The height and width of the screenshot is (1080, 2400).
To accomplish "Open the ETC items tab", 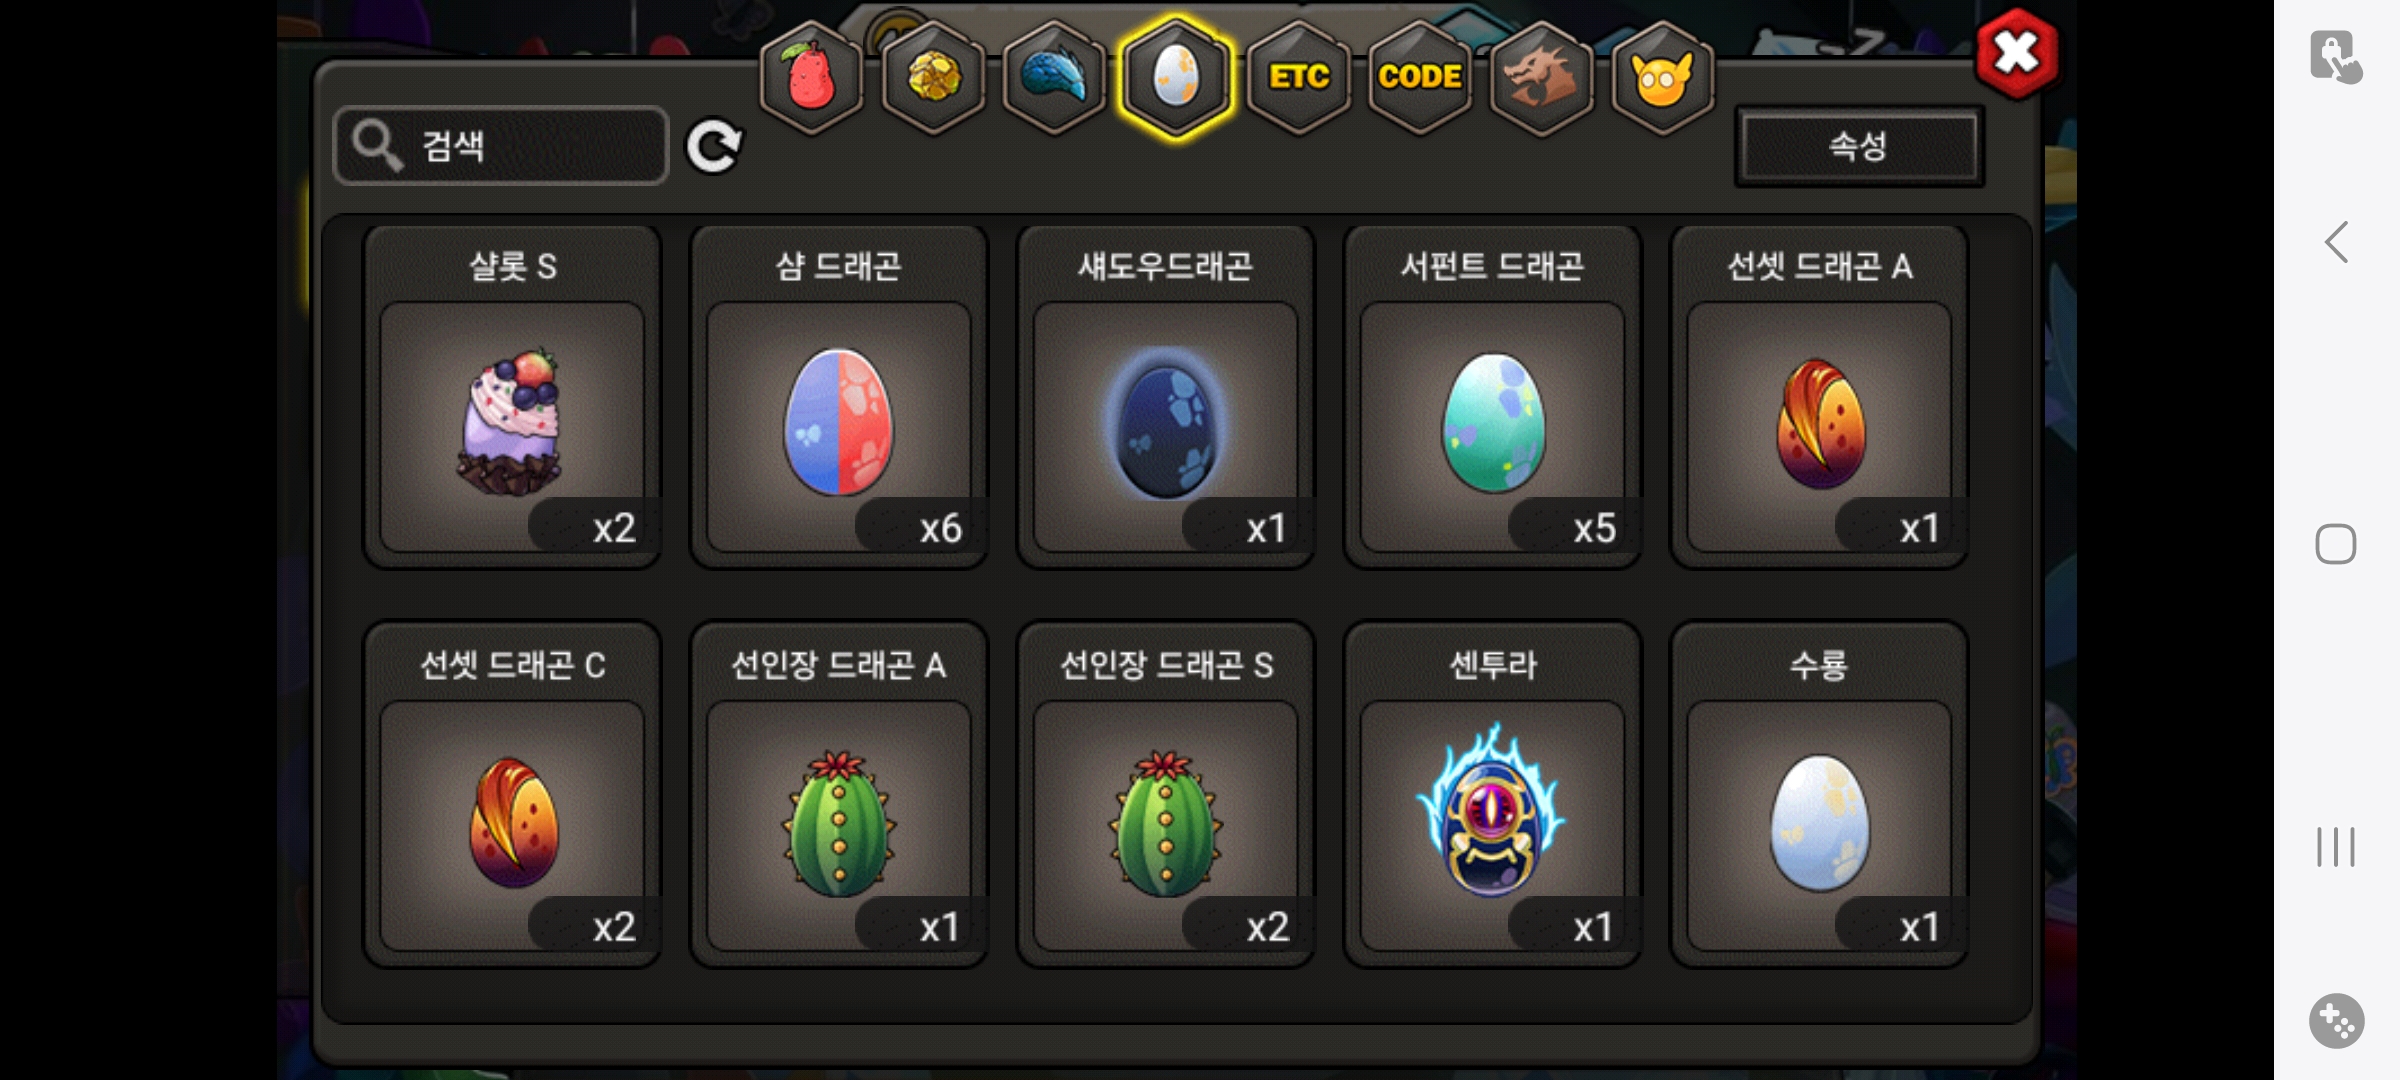I will tap(1298, 77).
